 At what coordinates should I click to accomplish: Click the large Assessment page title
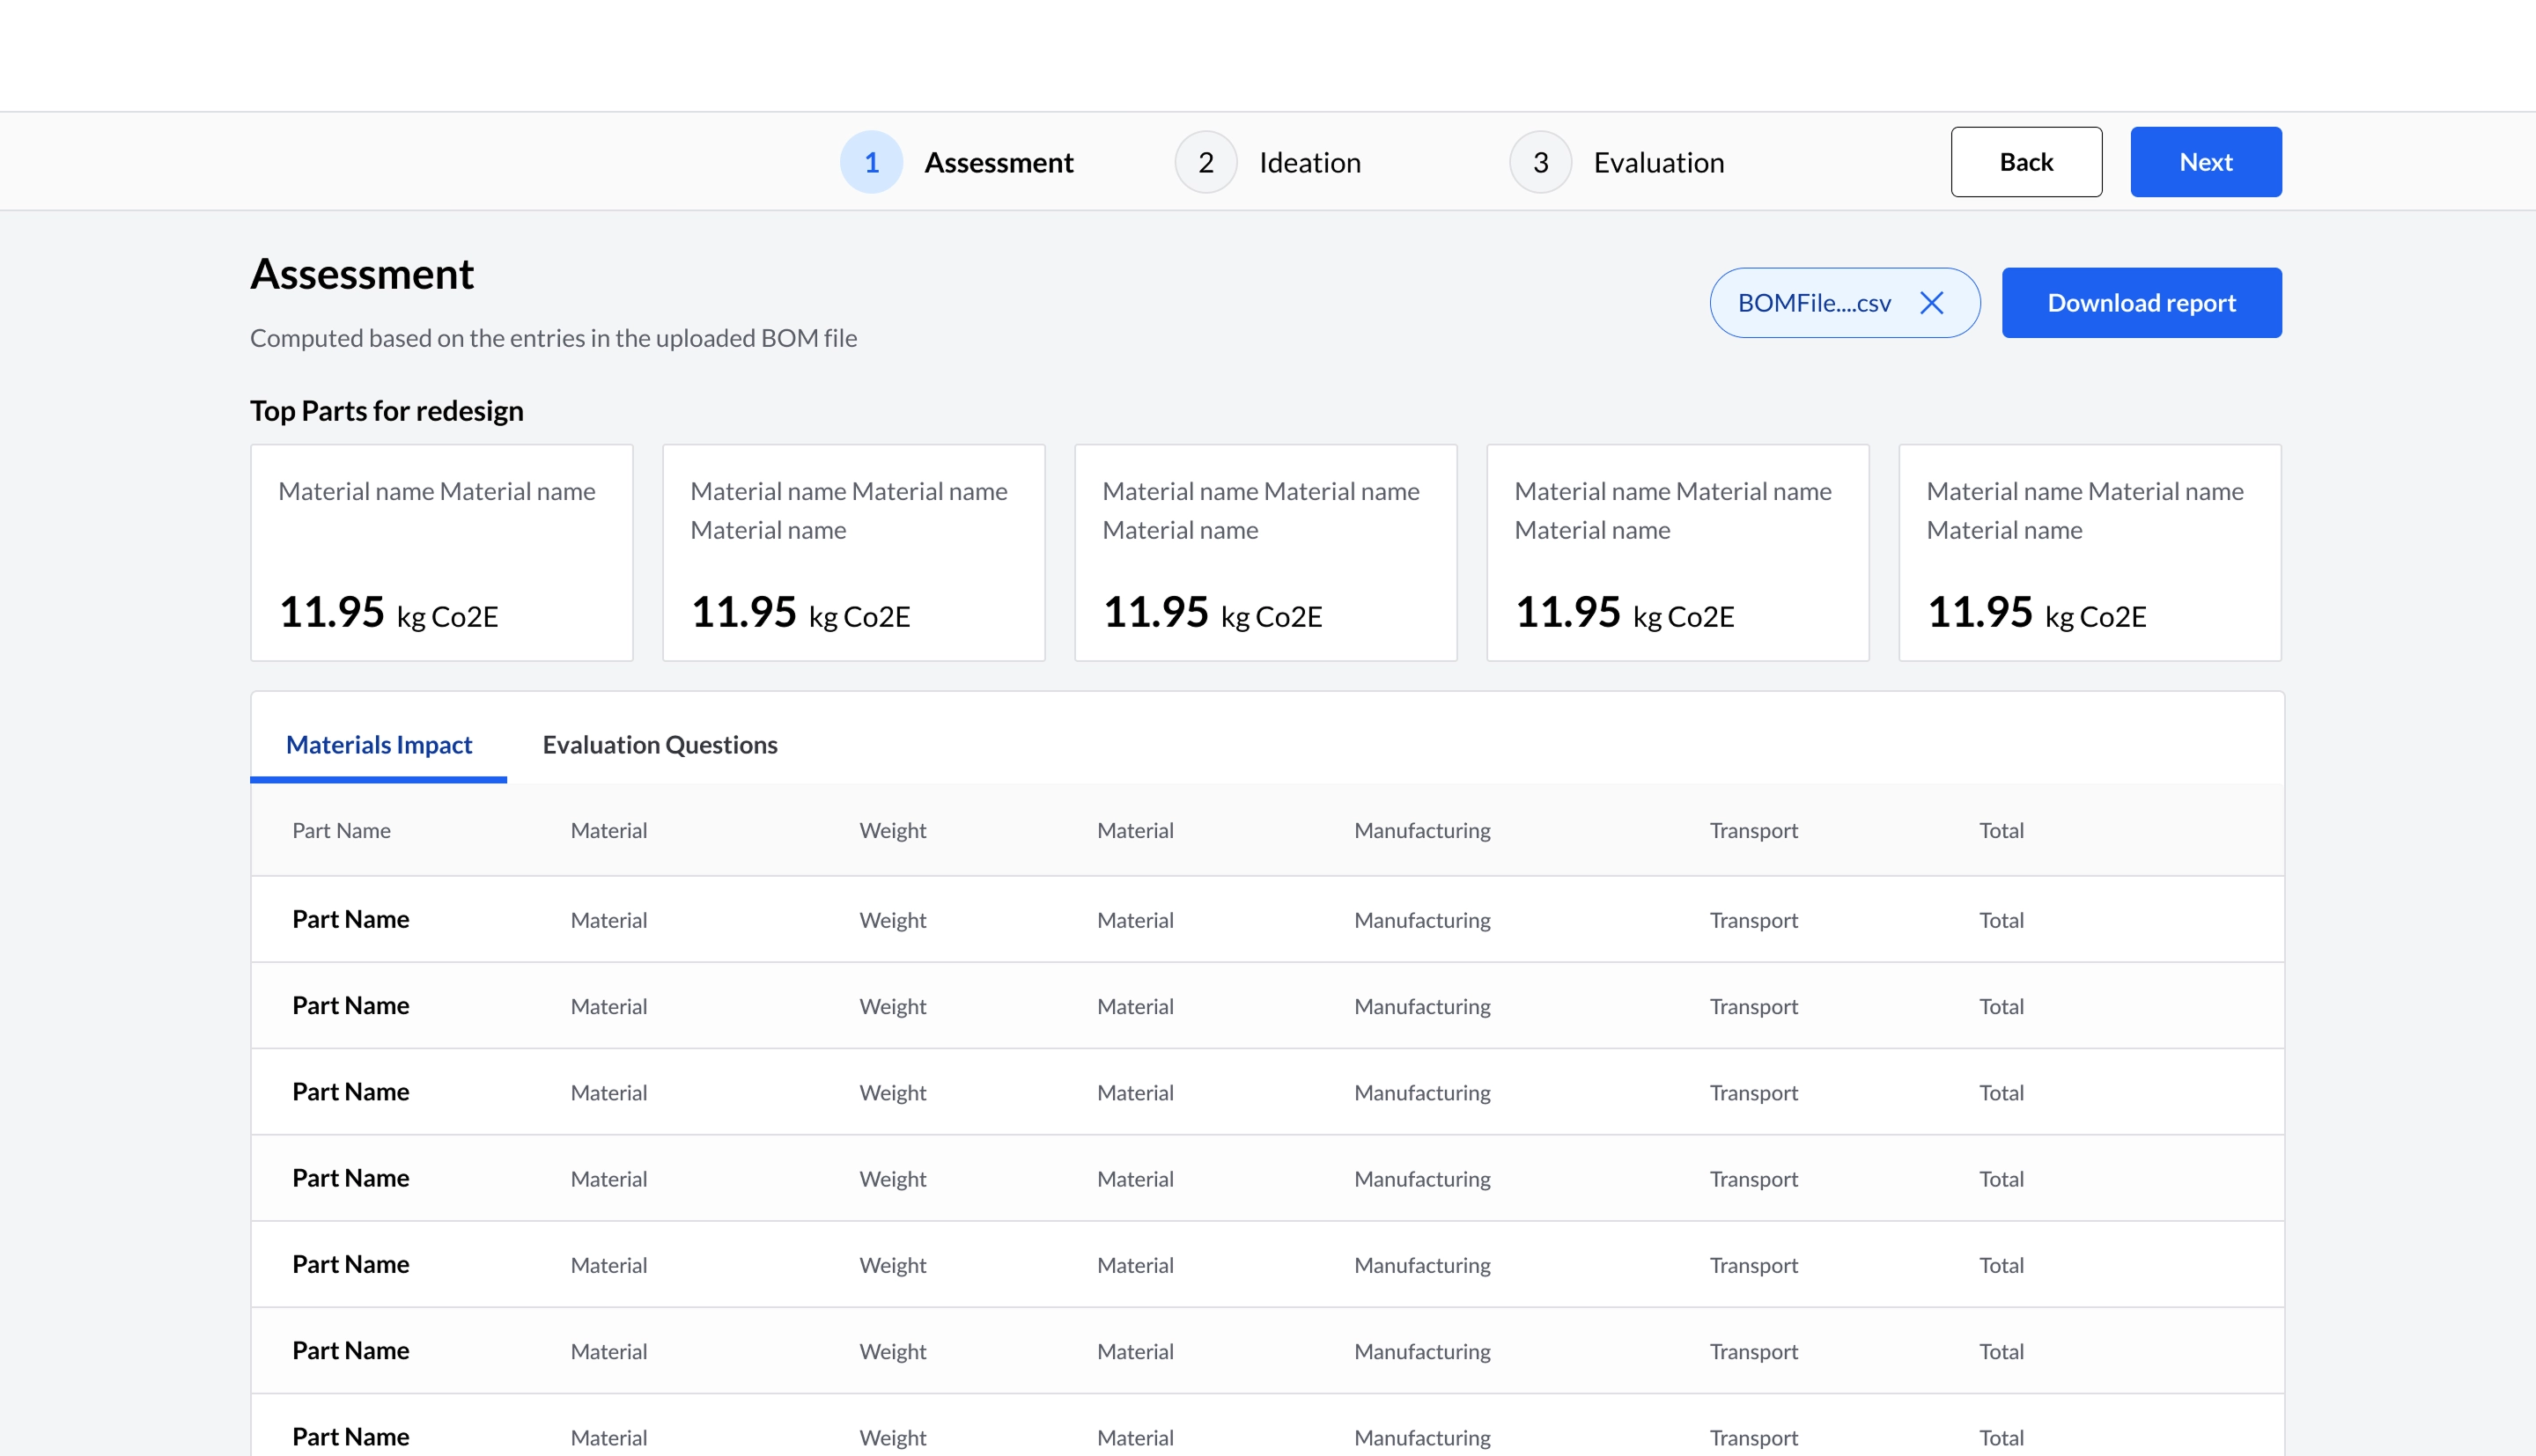[362, 274]
